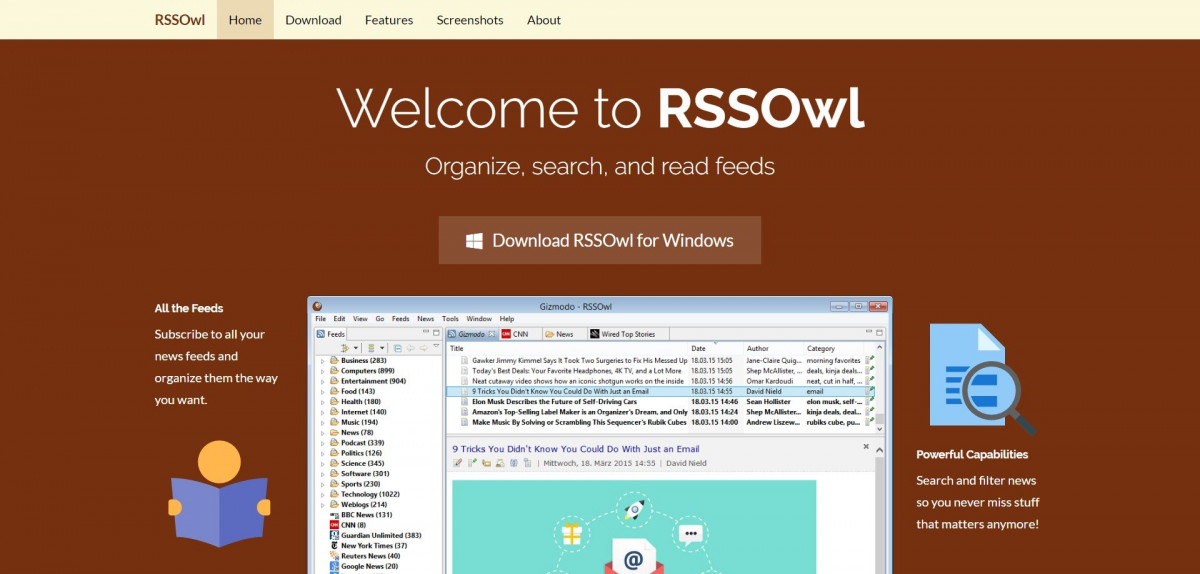Expand the Science folder arrow
The width and height of the screenshot is (1200, 574).
pos(322,464)
